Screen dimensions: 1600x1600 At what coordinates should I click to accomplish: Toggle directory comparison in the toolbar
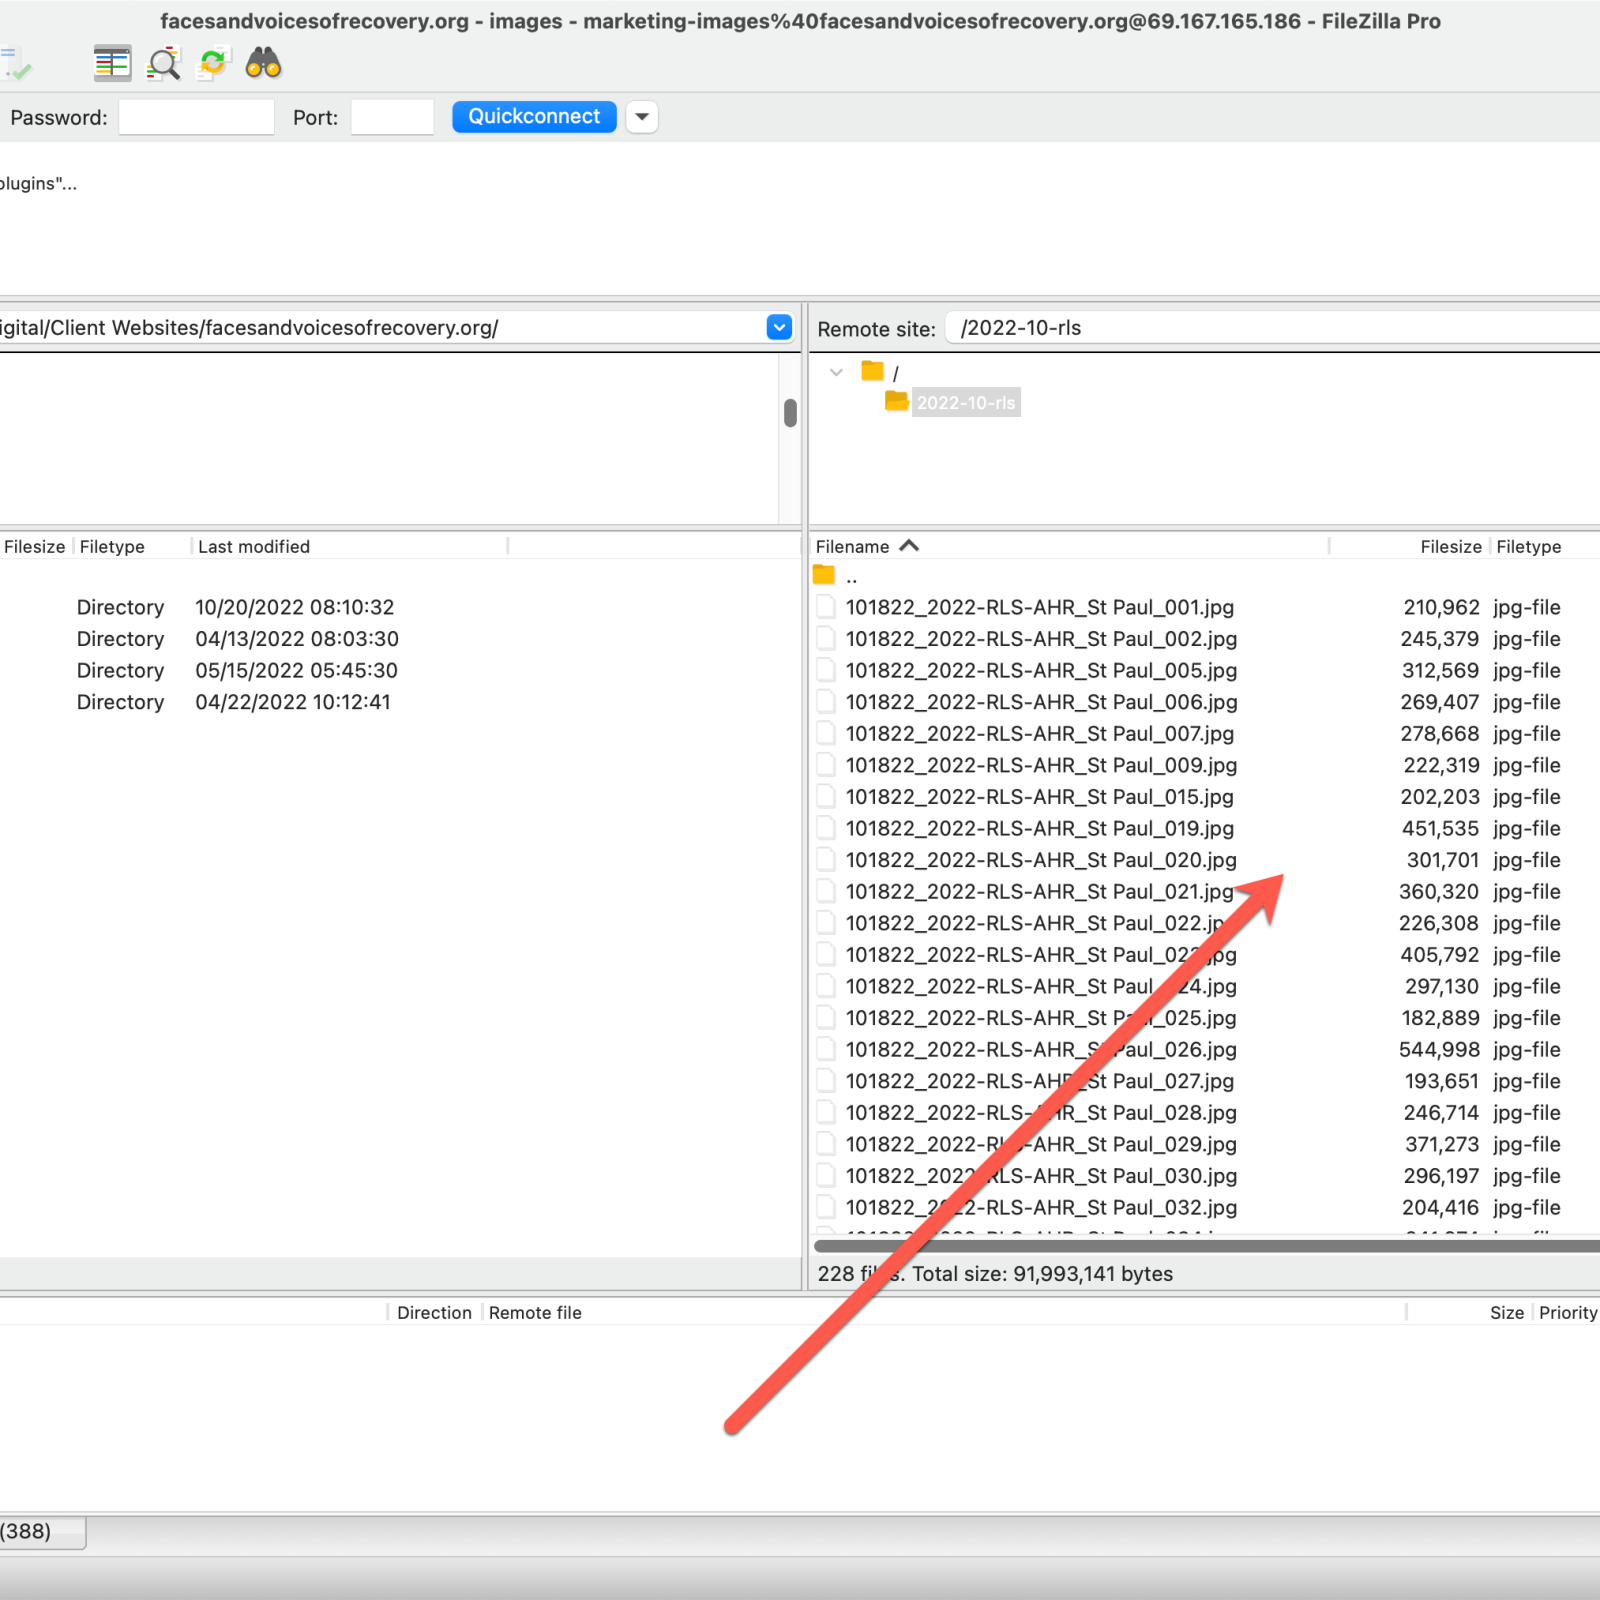click(x=112, y=64)
